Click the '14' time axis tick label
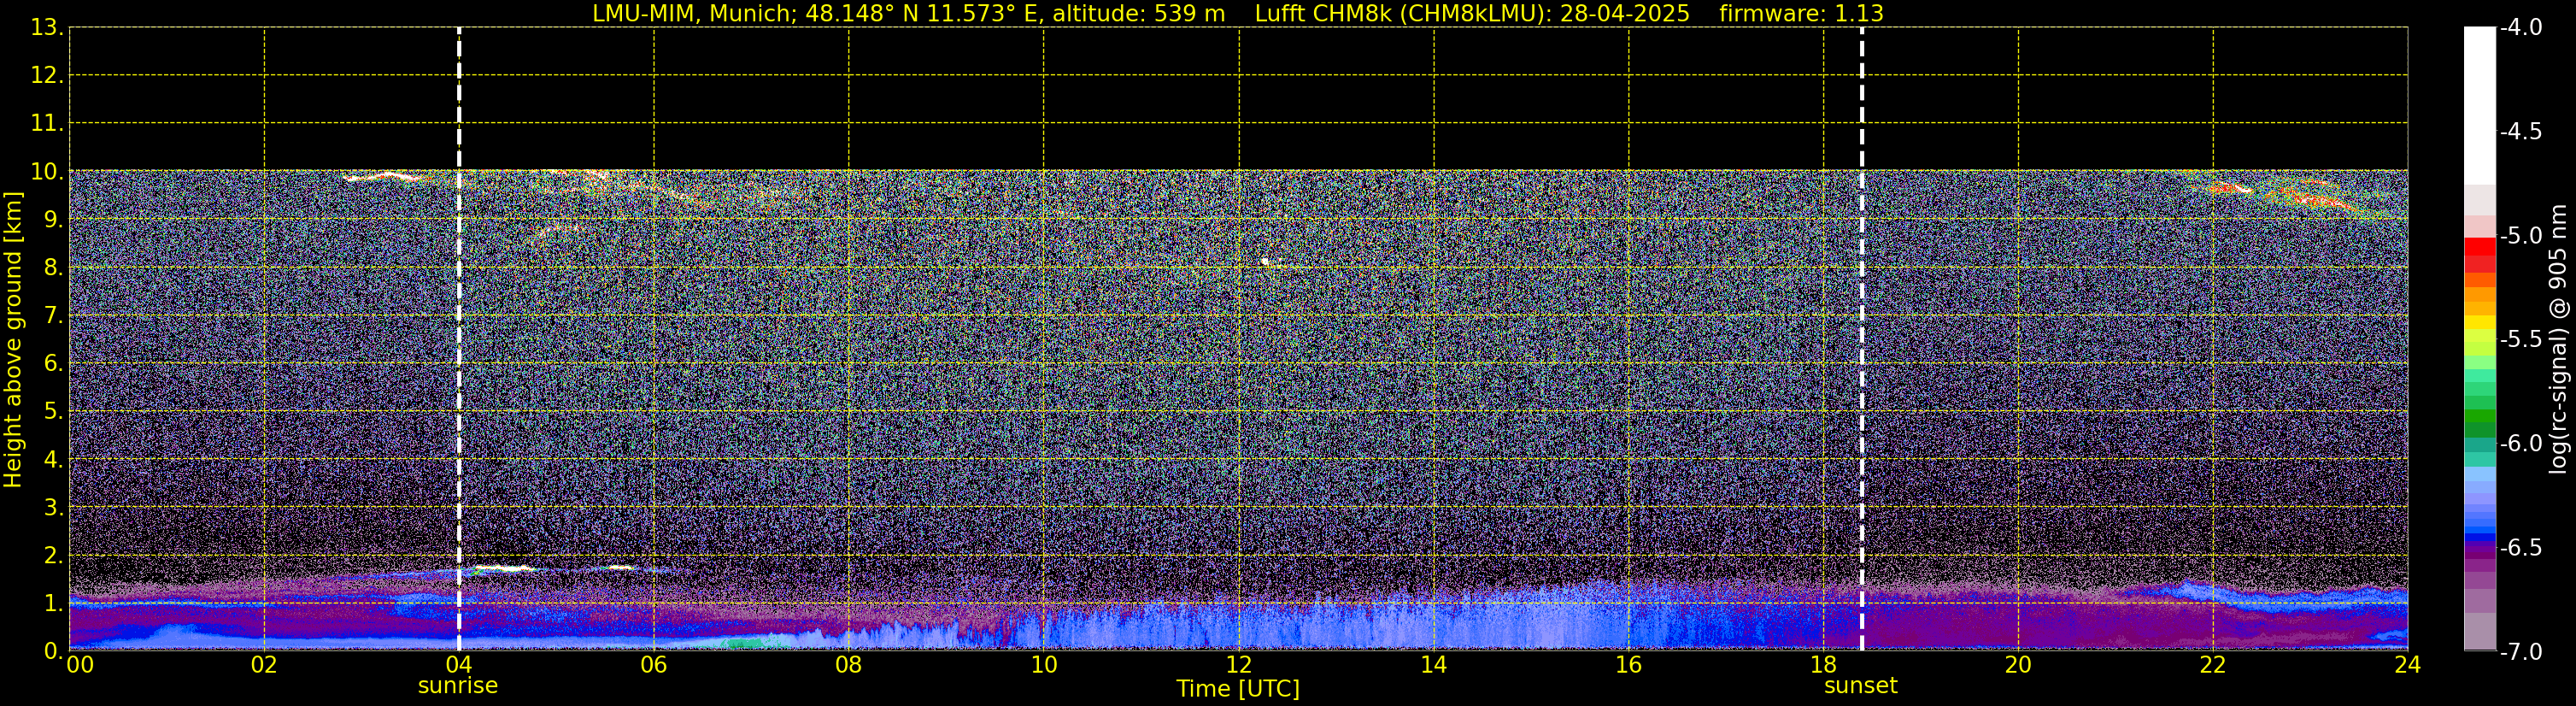The height and width of the screenshot is (706, 2576). tap(1434, 665)
